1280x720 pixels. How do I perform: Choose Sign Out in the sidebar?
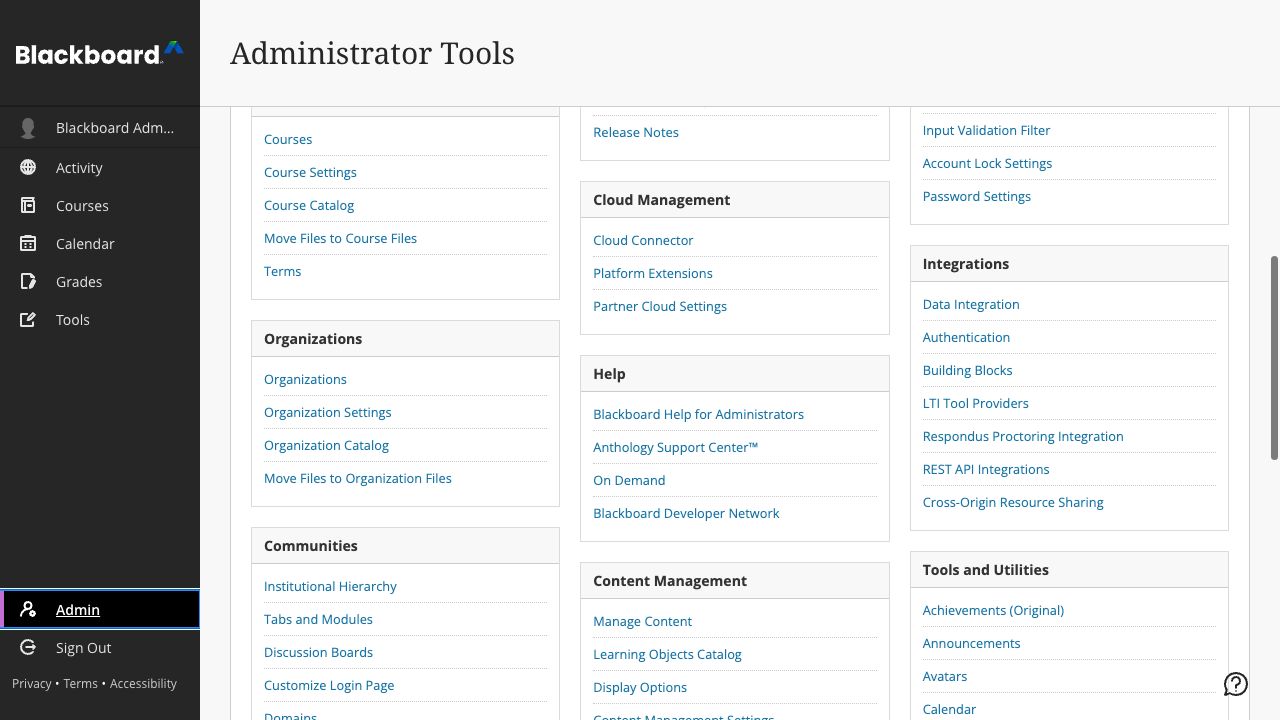tap(100, 647)
